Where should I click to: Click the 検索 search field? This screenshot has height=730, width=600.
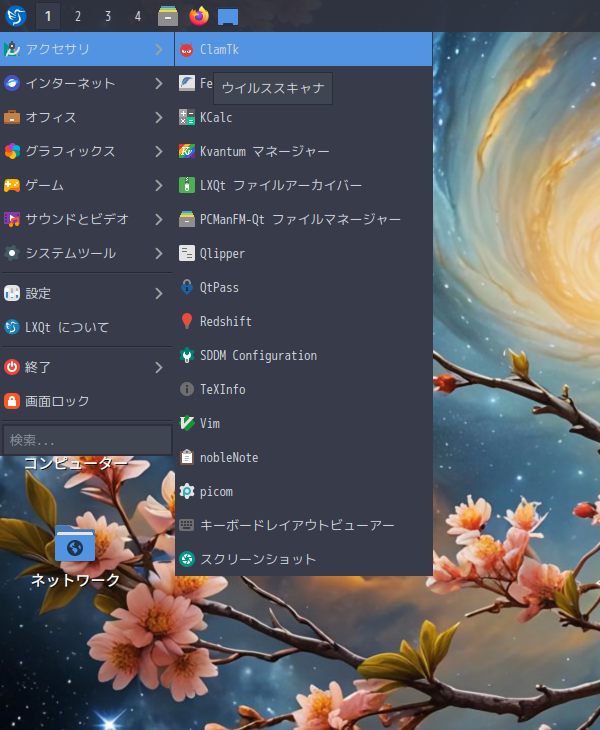[87, 440]
